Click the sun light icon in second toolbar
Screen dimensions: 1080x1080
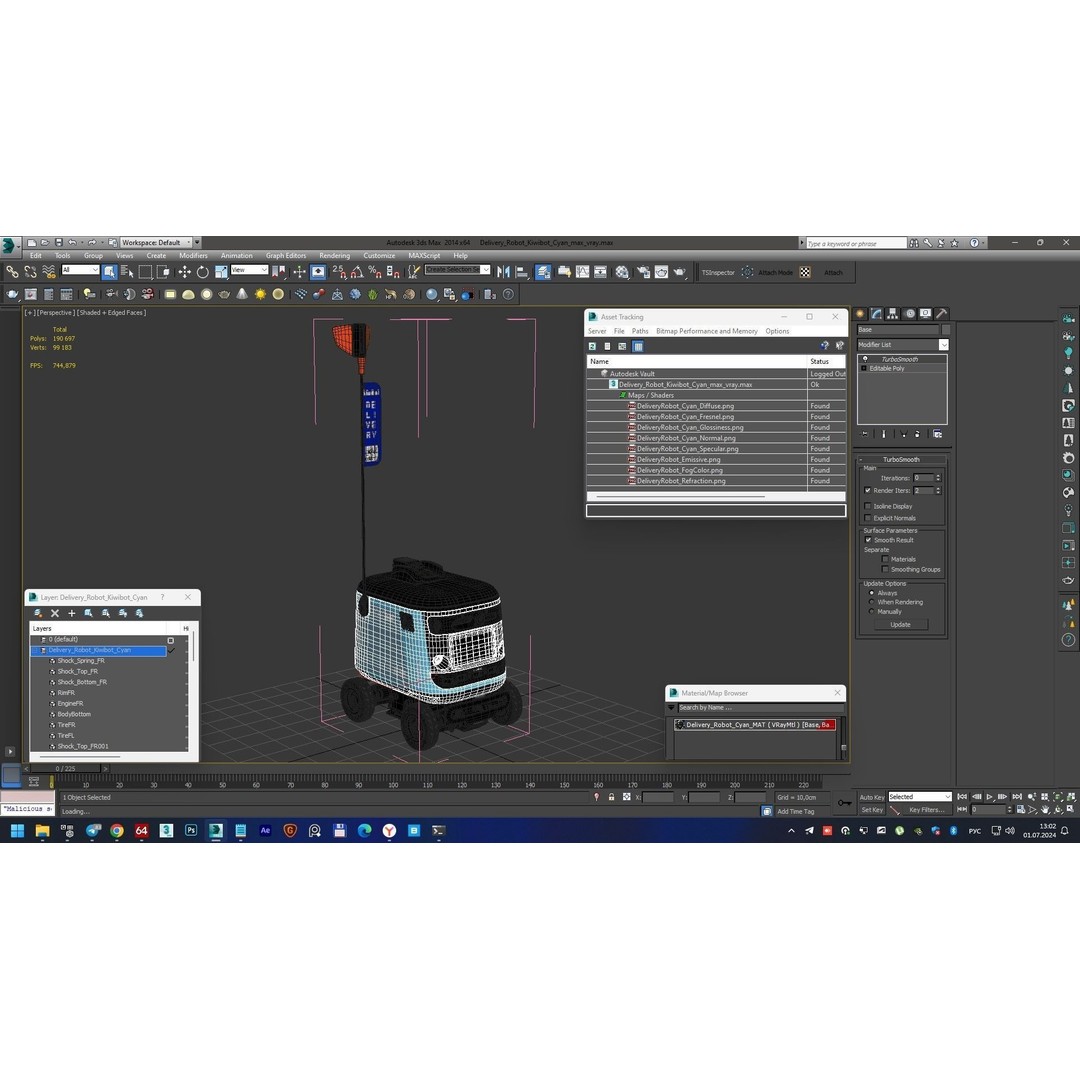tap(260, 294)
